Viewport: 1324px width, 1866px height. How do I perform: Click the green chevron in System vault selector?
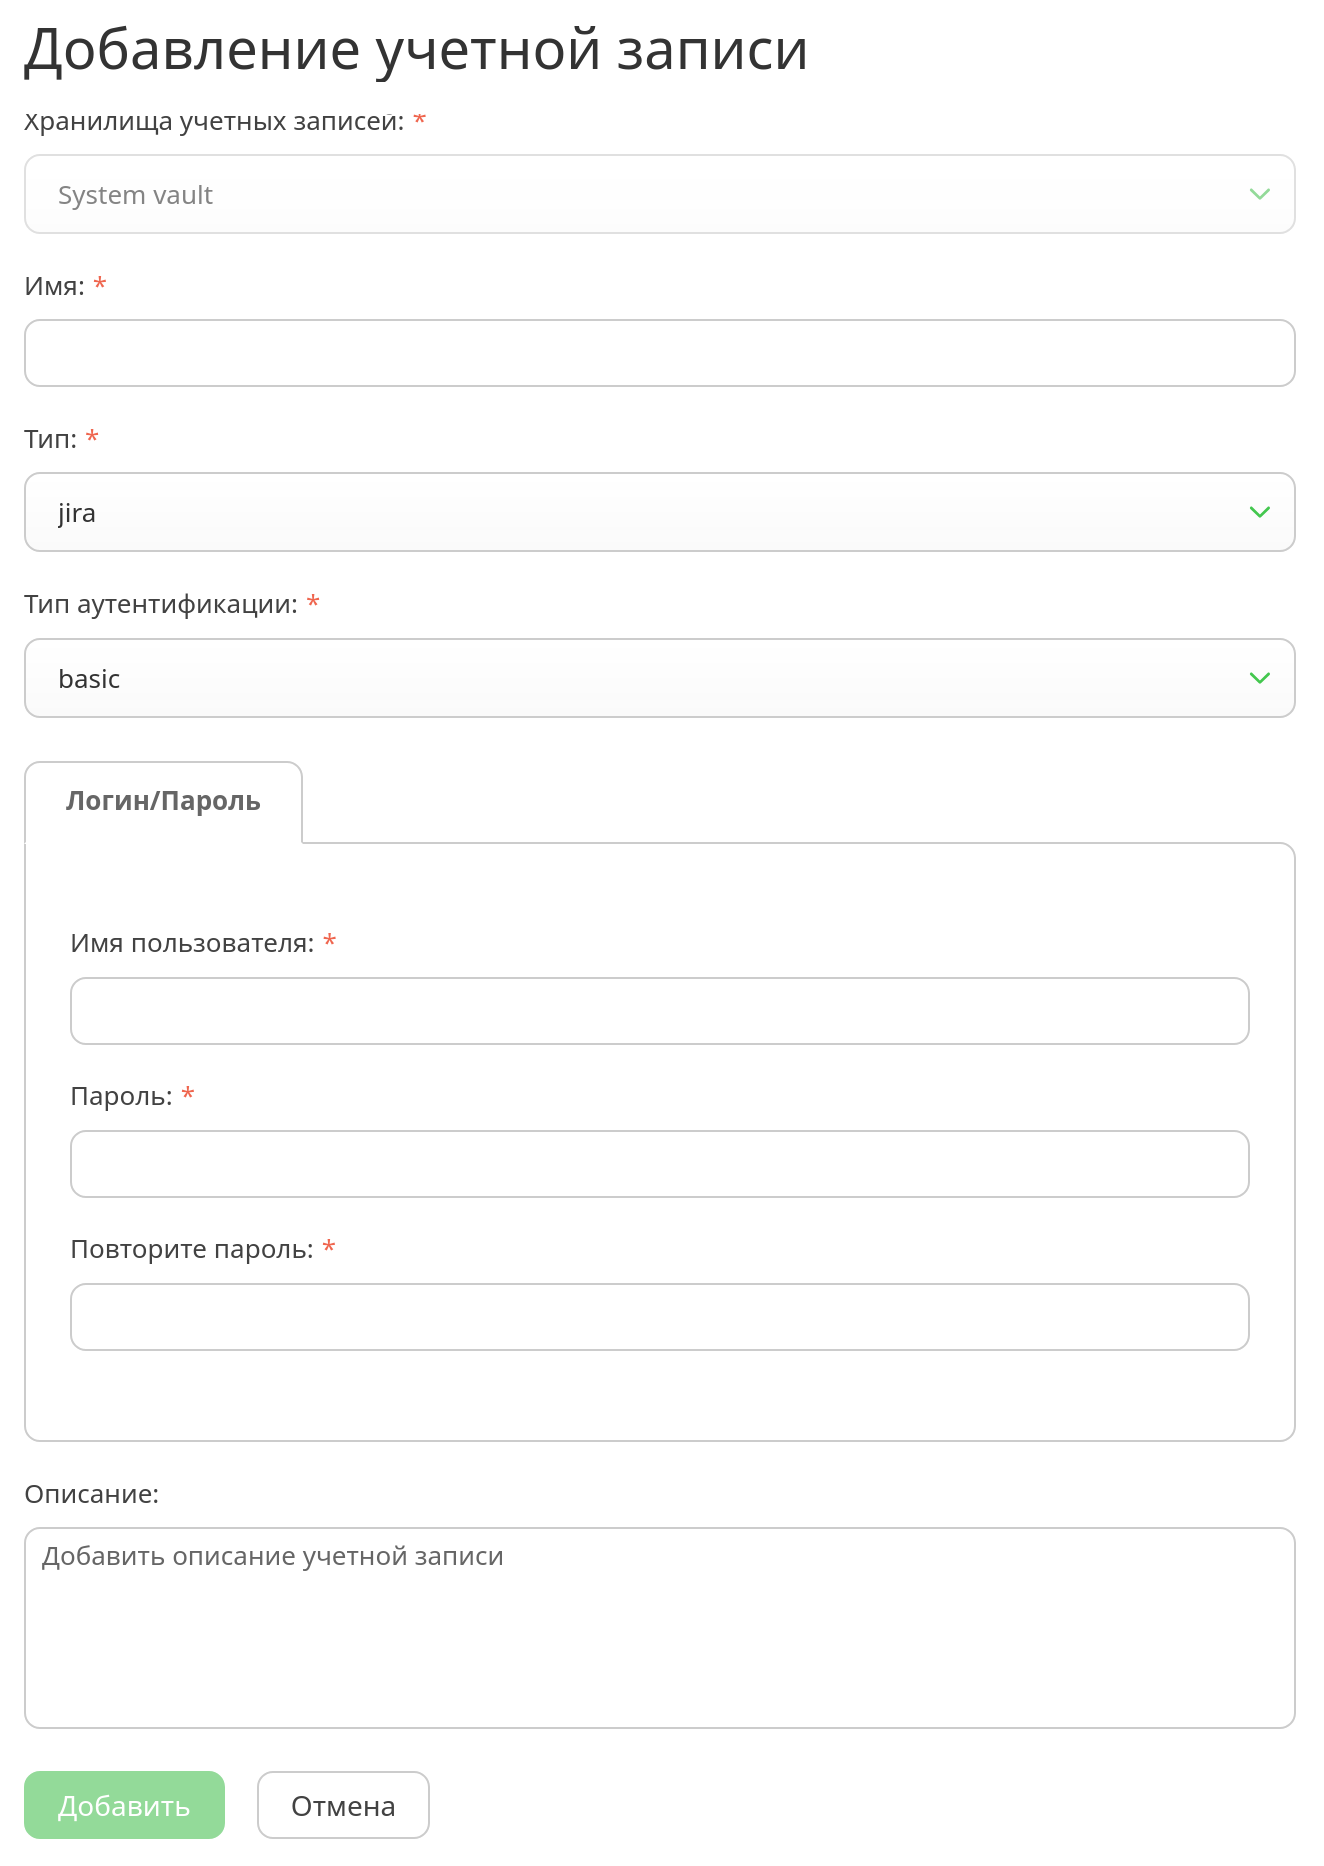[x=1259, y=194]
